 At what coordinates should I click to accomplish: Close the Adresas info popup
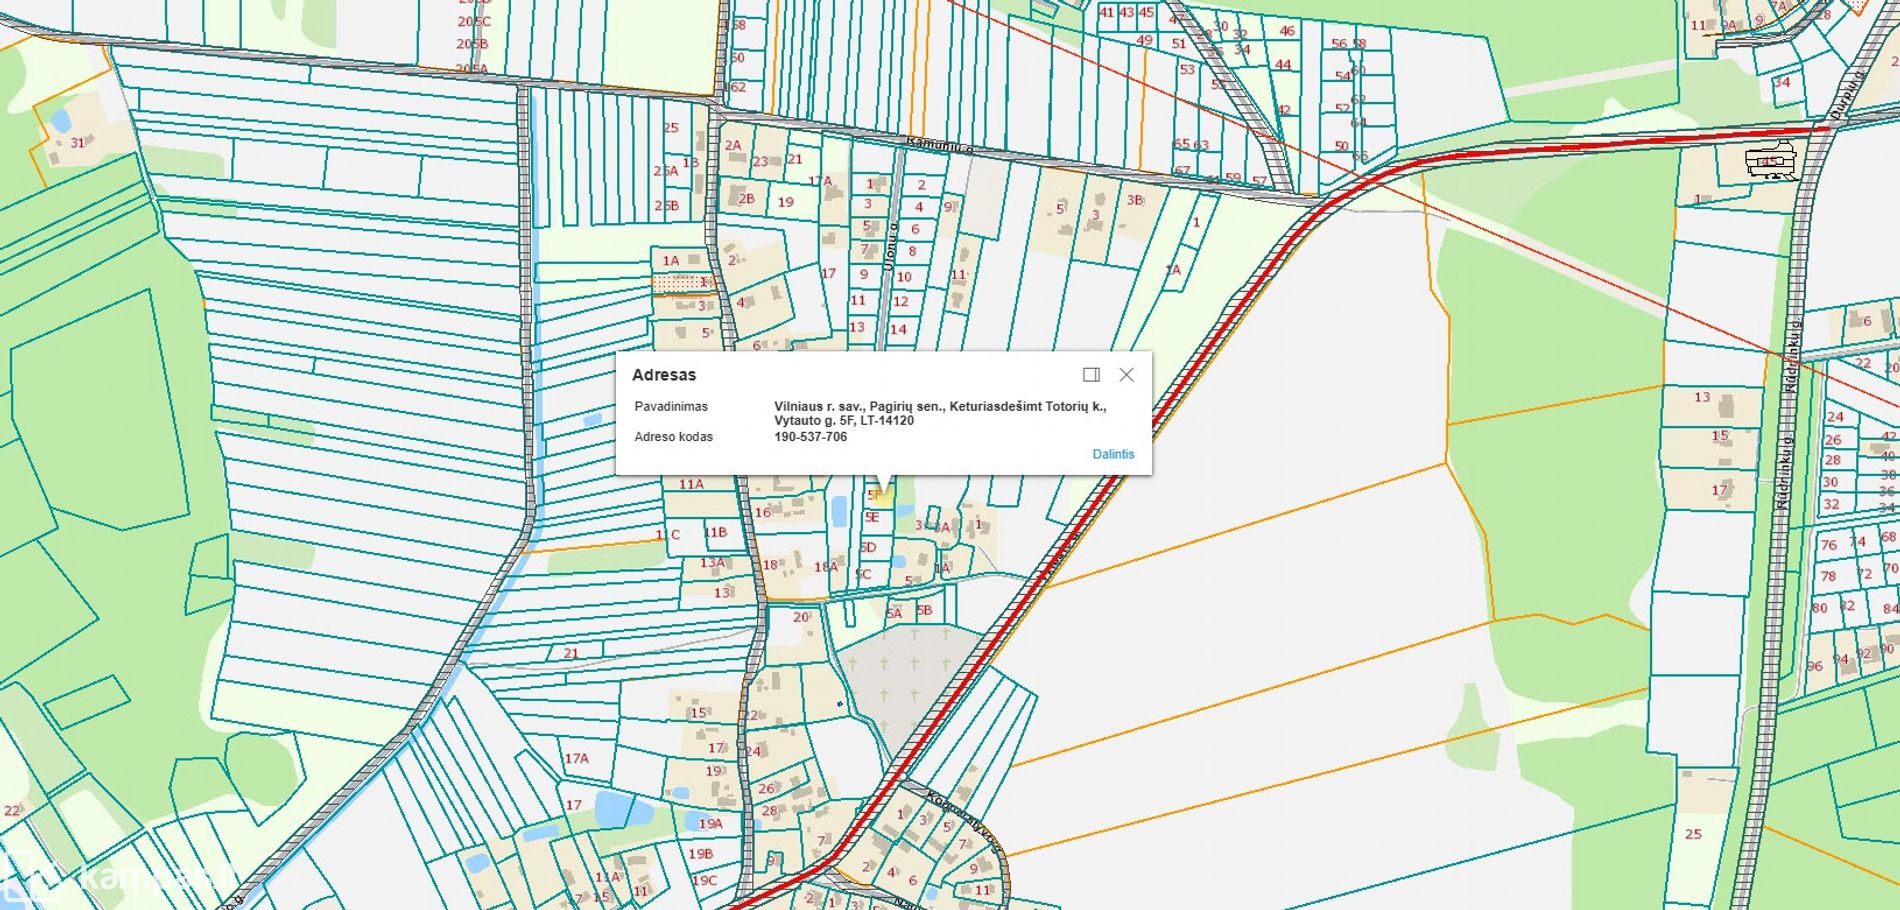coord(1126,375)
